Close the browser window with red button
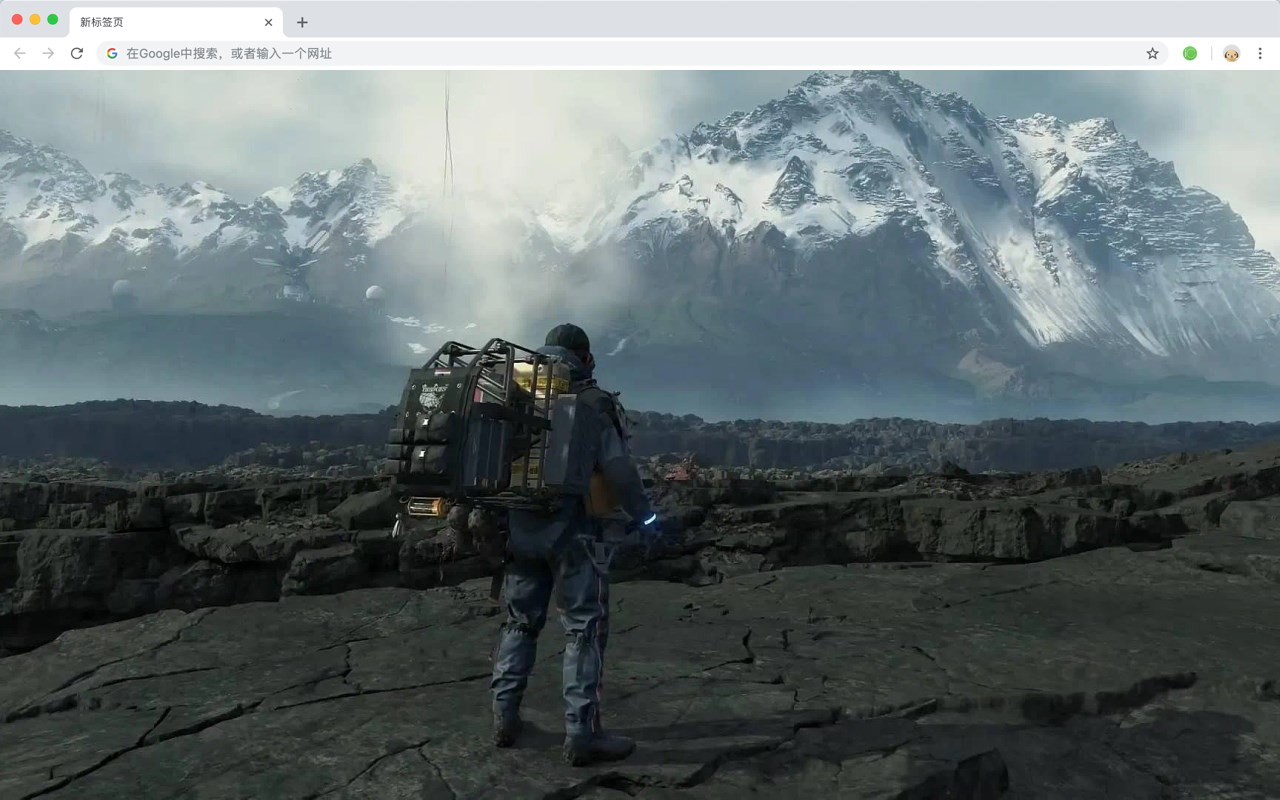Viewport: 1280px width, 800px height. pos(17,19)
